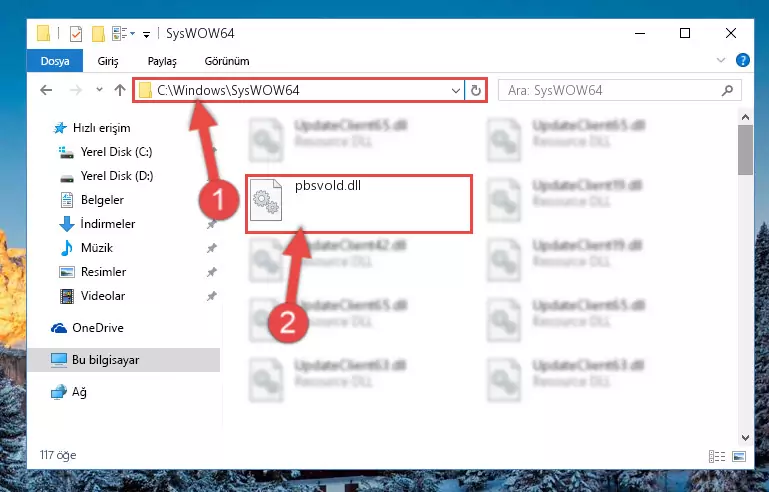
Task: Click the New folder quick access icon
Action: click(x=98, y=34)
